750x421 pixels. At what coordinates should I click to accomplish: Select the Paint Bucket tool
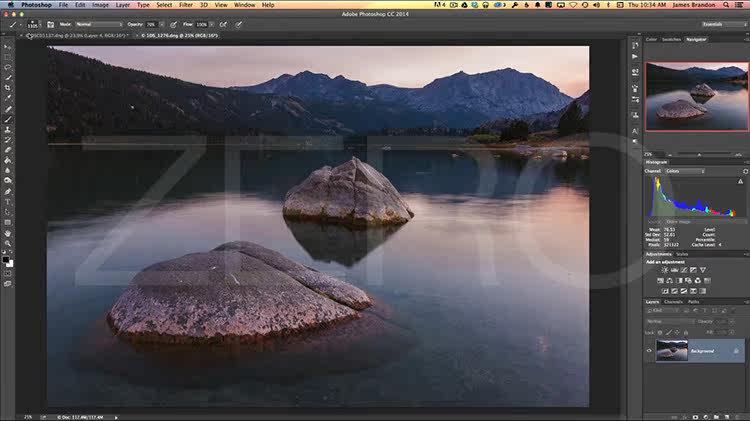pyautogui.click(x=8, y=160)
